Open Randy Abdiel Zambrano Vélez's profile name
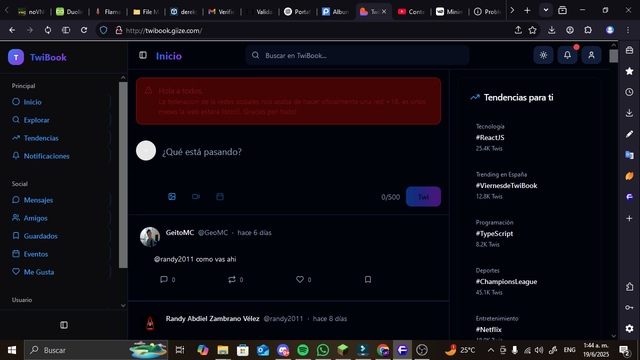Viewport: 640px width, 360px height. pyautogui.click(x=212, y=319)
